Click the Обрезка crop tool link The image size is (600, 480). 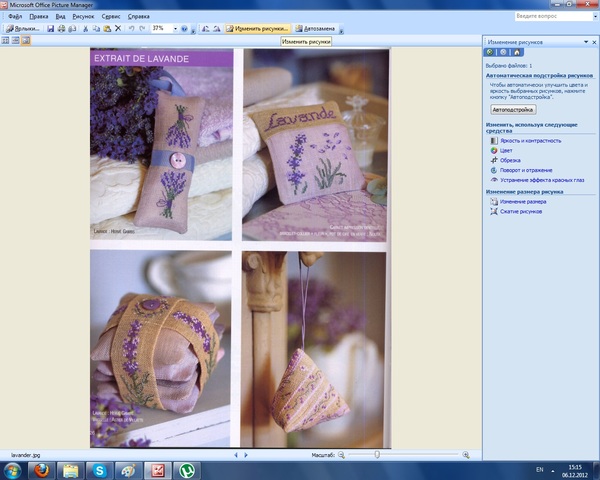pyautogui.click(x=511, y=160)
